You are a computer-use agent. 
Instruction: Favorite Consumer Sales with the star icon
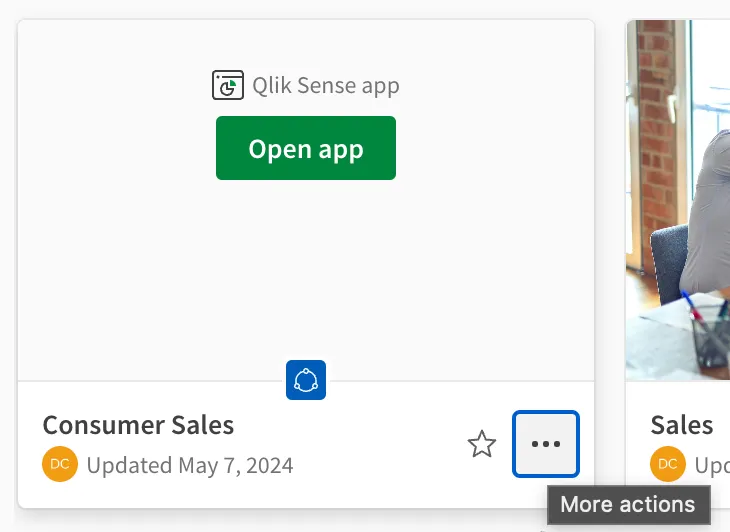pos(482,444)
